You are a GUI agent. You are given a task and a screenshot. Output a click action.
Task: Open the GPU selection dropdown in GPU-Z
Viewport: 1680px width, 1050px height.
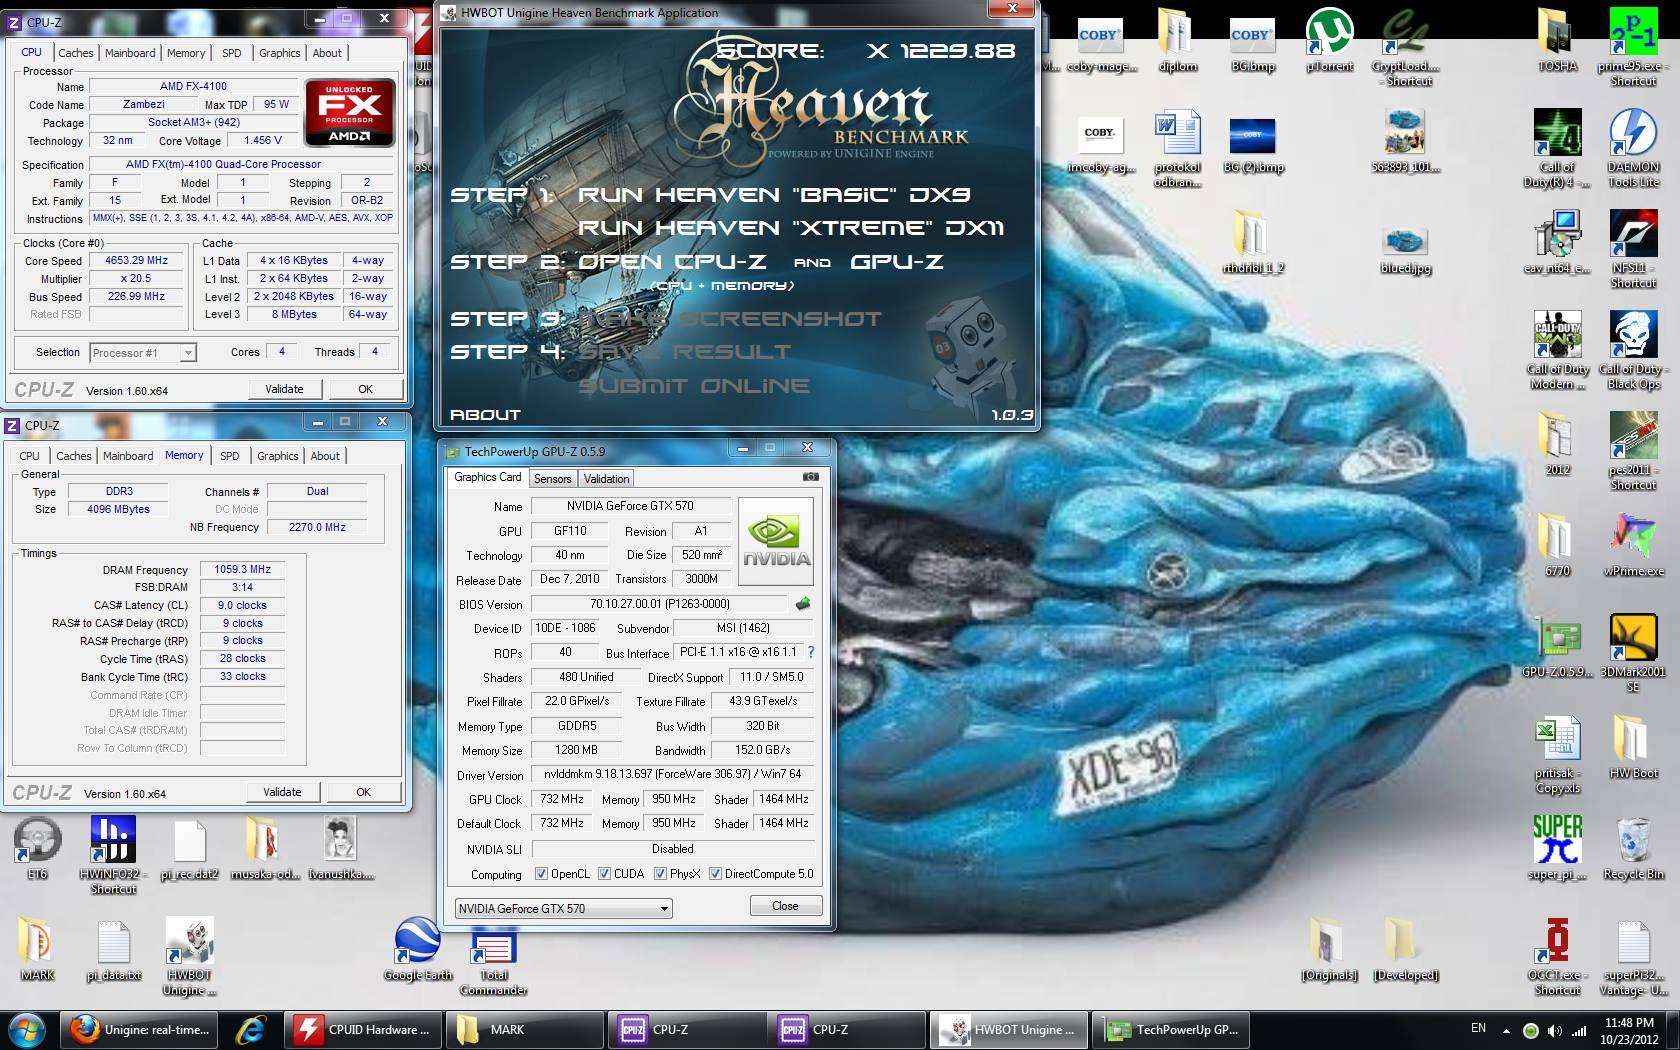[563, 908]
